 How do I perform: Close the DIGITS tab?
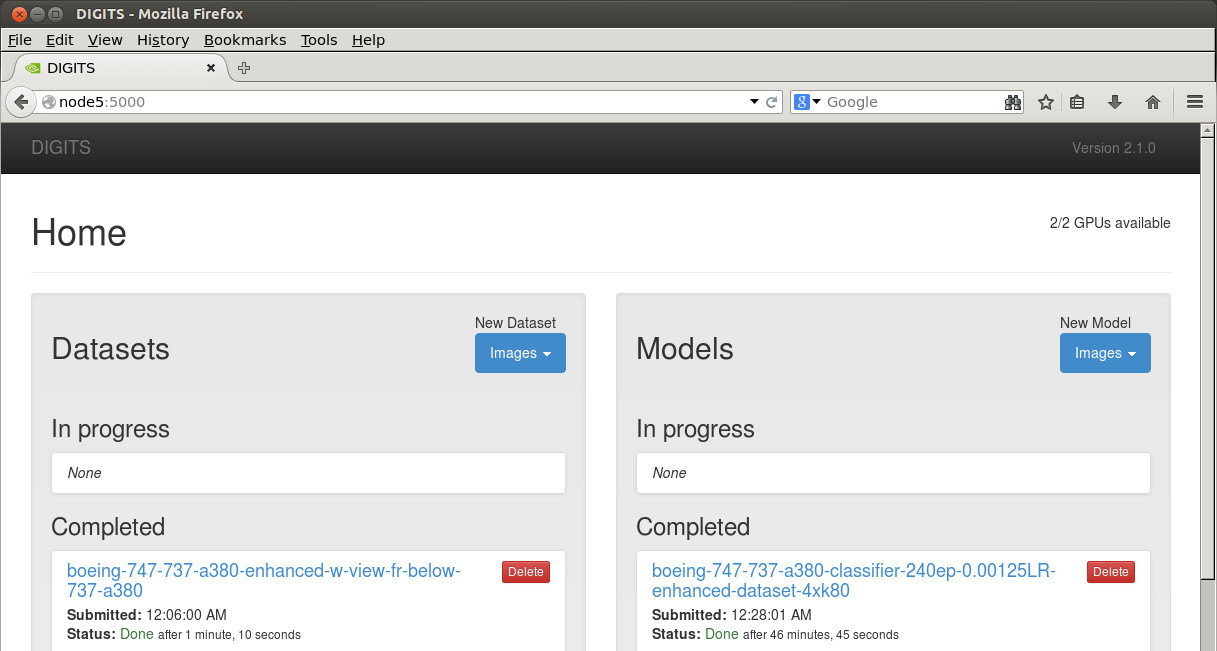pyautogui.click(x=211, y=68)
